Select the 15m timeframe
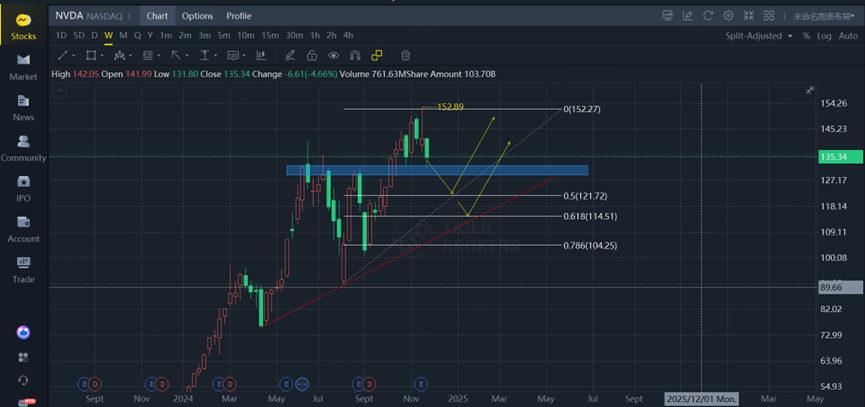 [270, 36]
